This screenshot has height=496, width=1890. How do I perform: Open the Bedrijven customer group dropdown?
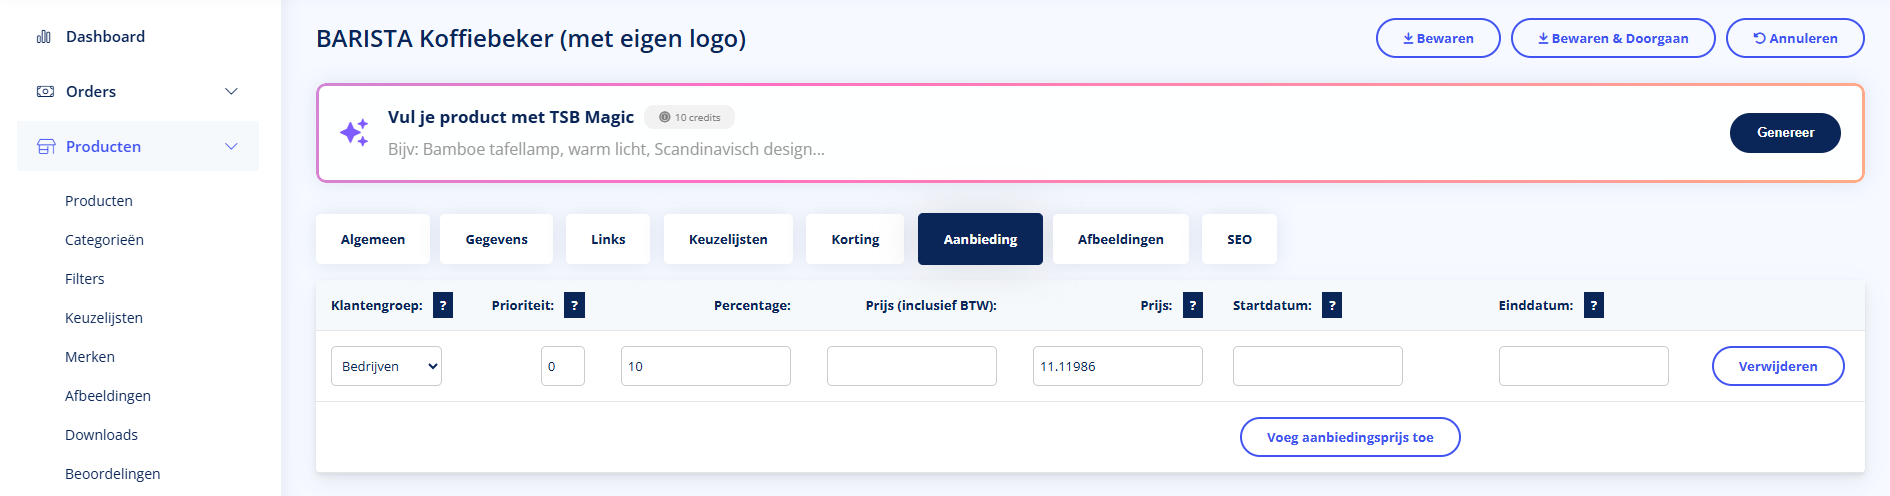pos(386,367)
